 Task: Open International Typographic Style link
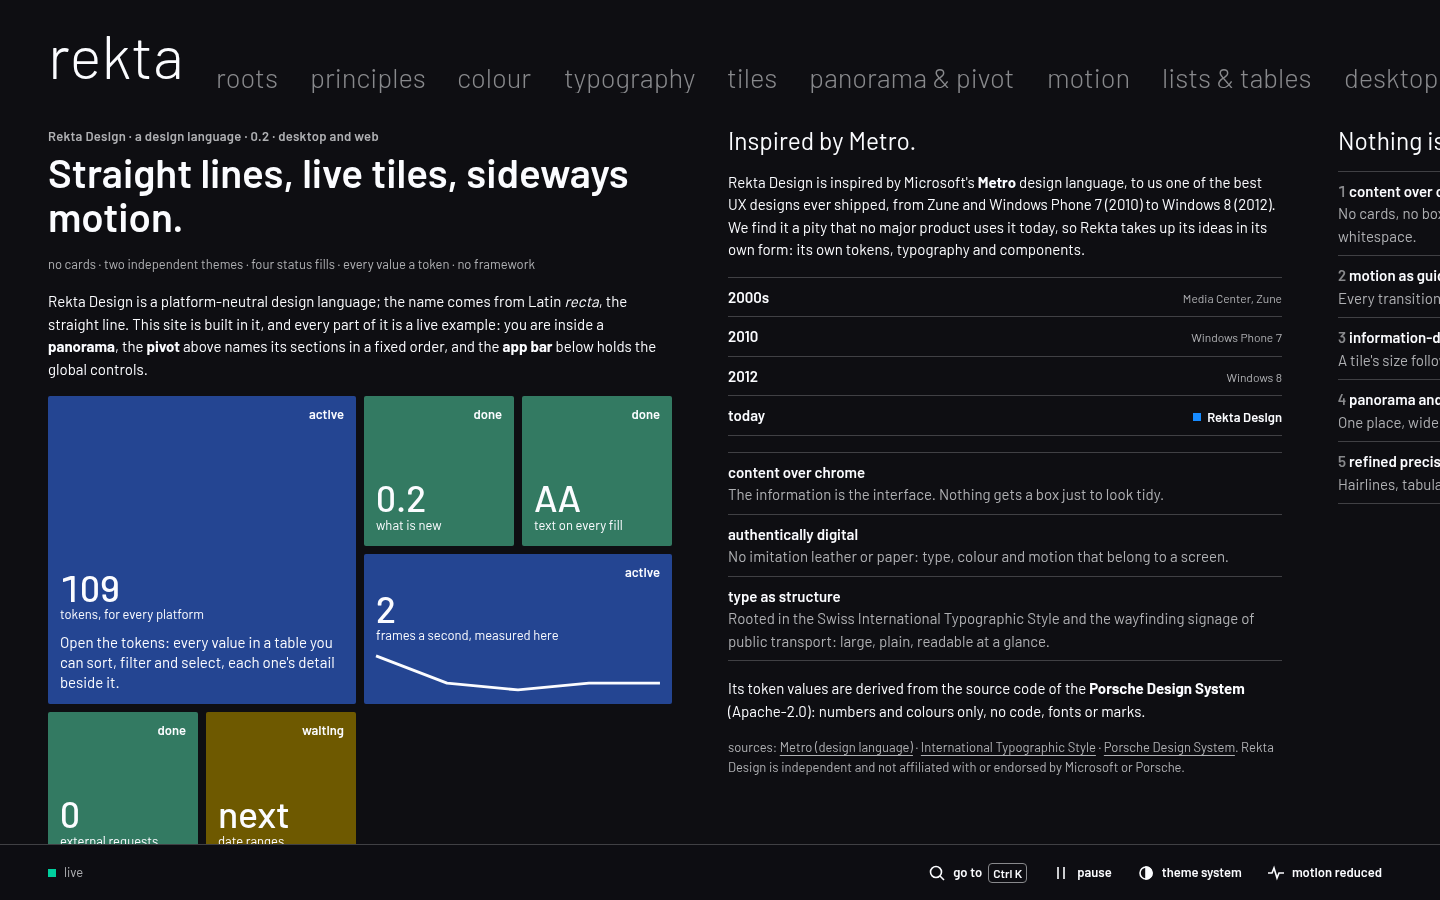pyautogui.click(x=1008, y=747)
